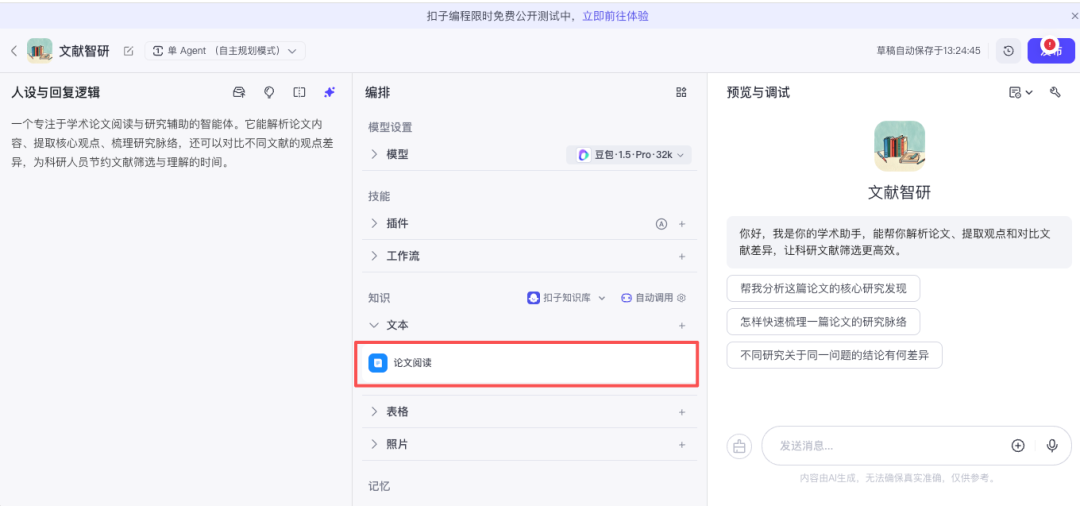This screenshot has width=1080, height=506.
Task: Click the 人设与回复逻辑 heading
Action: point(56,93)
